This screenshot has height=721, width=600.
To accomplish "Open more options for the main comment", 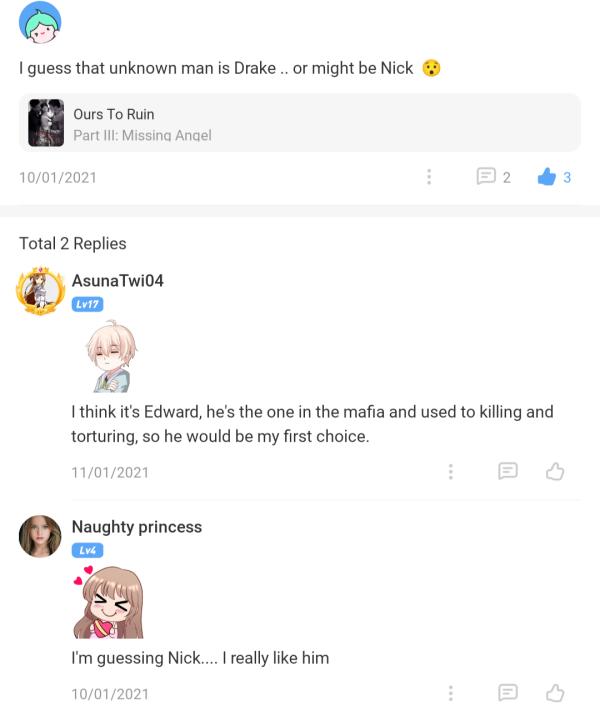I will [x=429, y=177].
